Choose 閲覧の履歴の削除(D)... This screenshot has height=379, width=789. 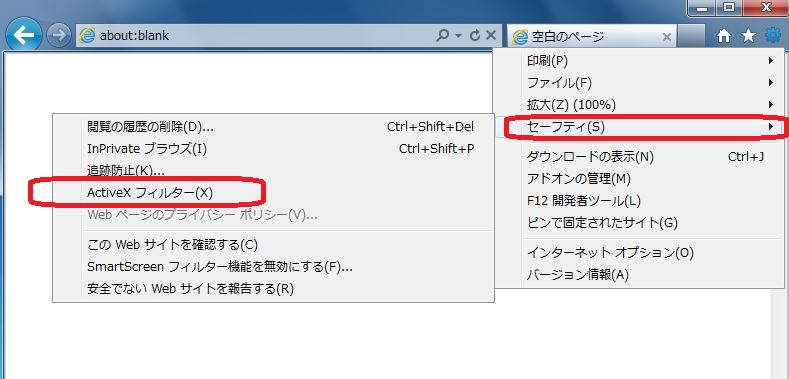point(273,127)
